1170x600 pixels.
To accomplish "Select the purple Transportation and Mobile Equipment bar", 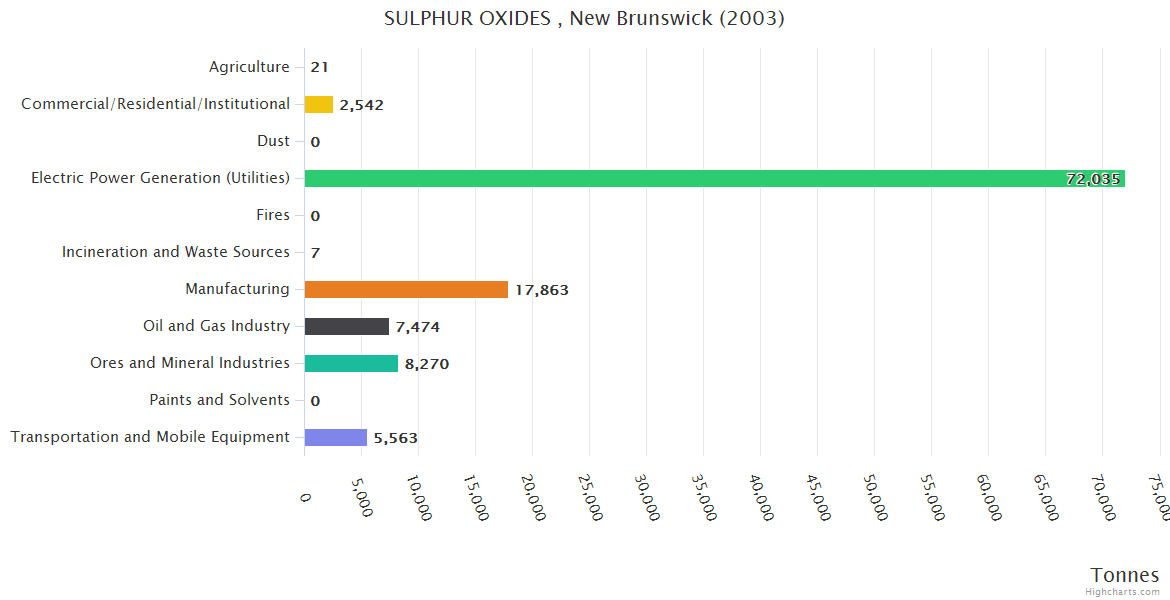I will pos(335,437).
